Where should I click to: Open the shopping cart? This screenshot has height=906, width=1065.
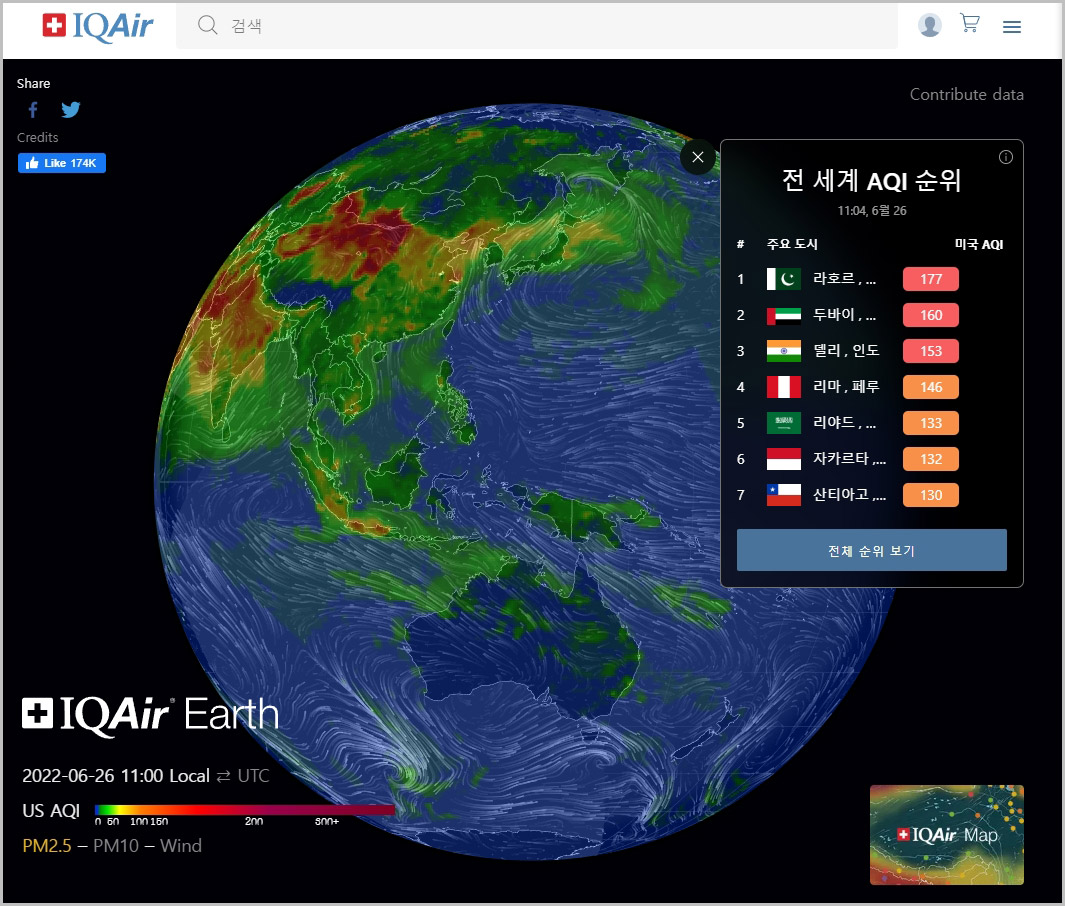[969, 24]
